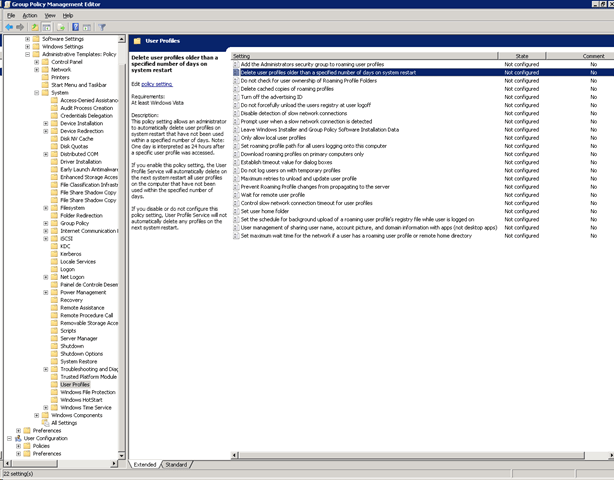Switch to the Standard tab

pos(176,464)
